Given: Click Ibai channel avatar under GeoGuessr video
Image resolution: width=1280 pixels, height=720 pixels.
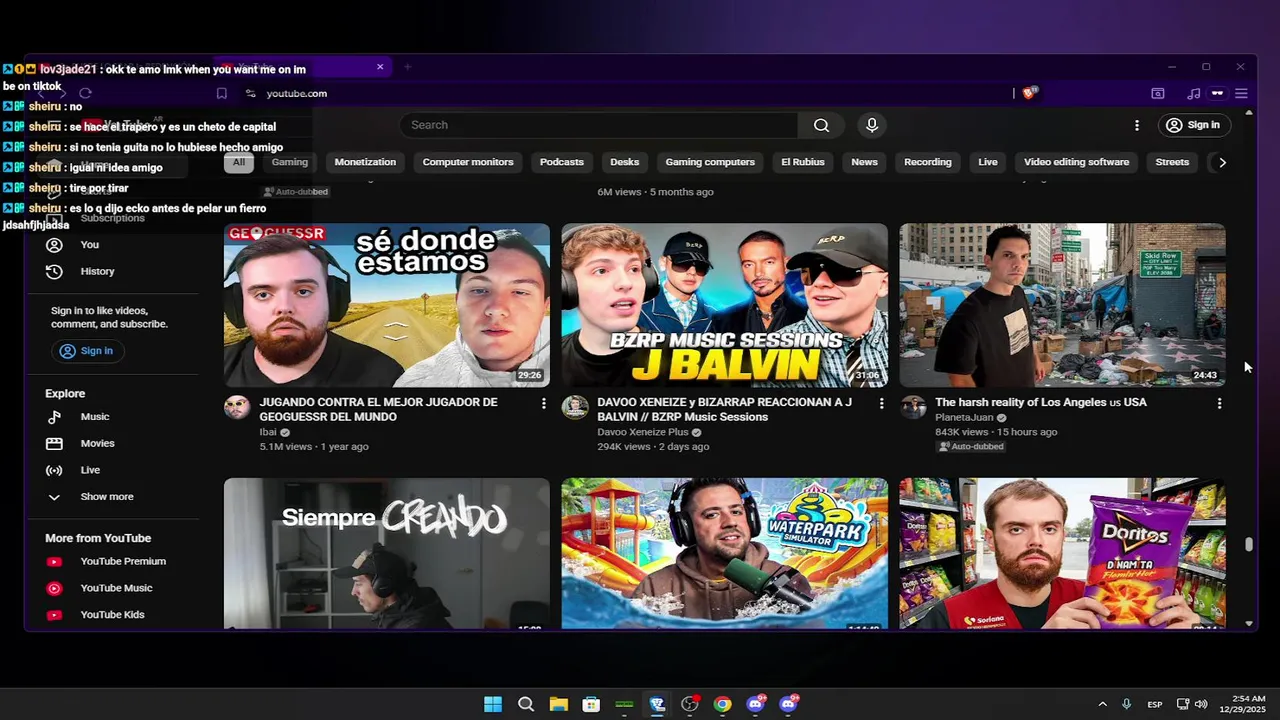Looking at the screenshot, I should click(x=237, y=407).
